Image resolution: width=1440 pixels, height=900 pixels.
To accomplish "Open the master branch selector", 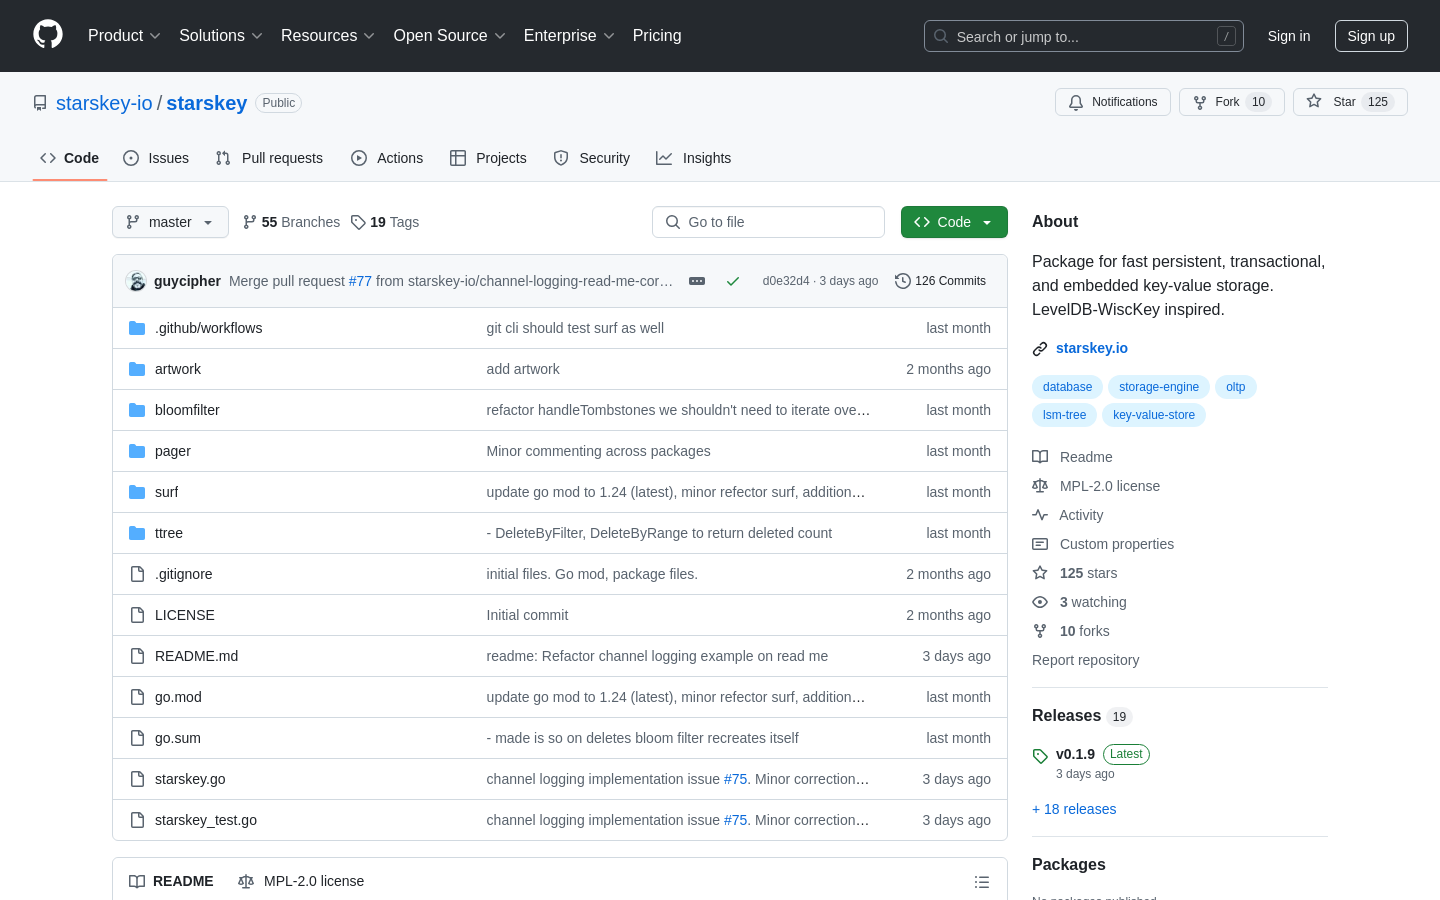I will point(170,222).
